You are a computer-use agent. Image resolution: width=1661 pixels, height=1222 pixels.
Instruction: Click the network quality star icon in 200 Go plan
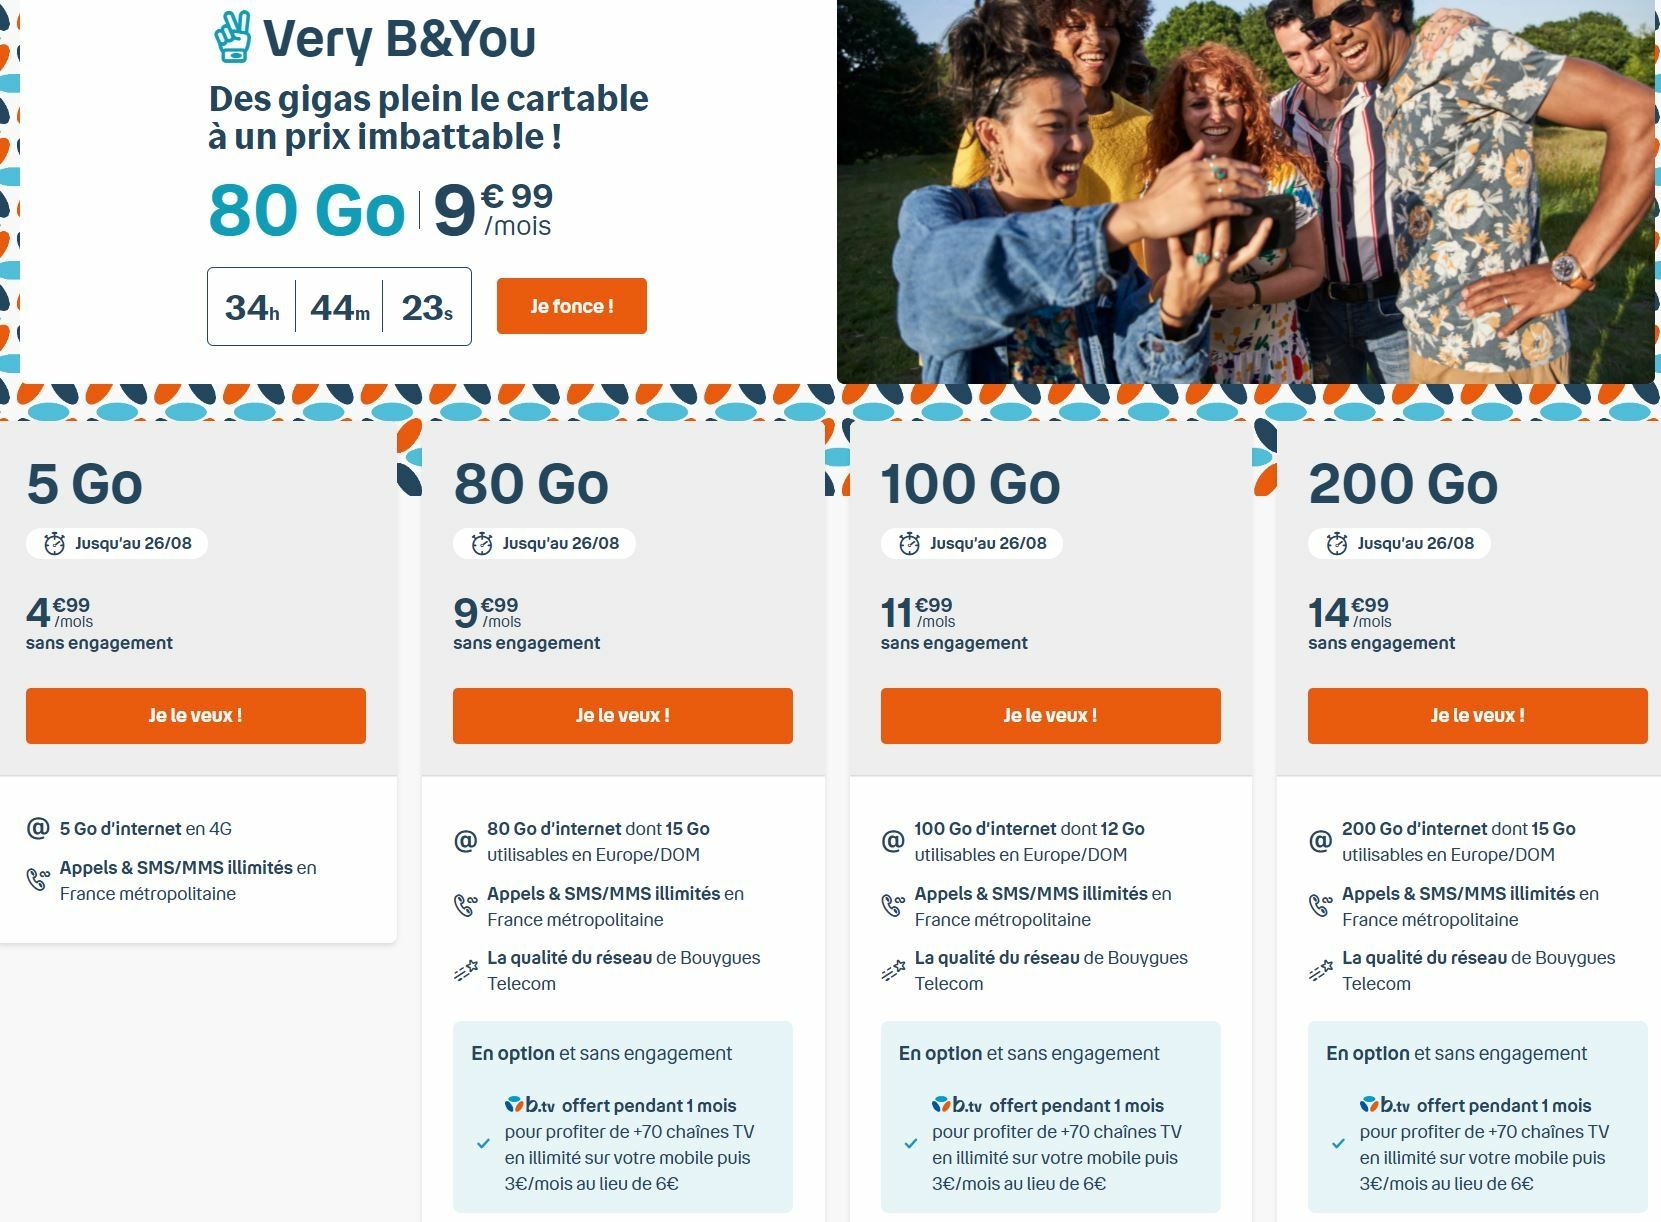pos(1321,970)
